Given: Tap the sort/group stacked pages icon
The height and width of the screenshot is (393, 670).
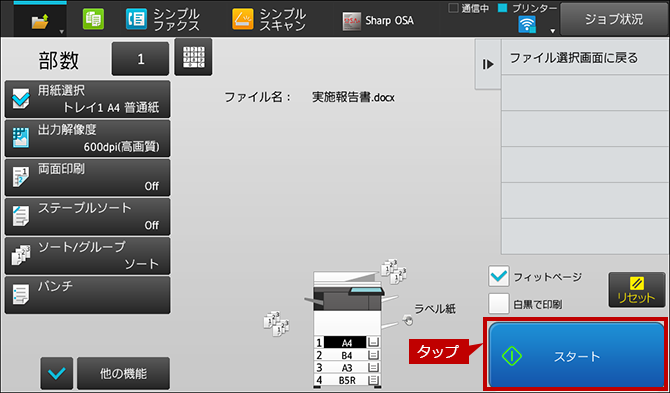Looking at the screenshot, I should (x=21, y=255).
